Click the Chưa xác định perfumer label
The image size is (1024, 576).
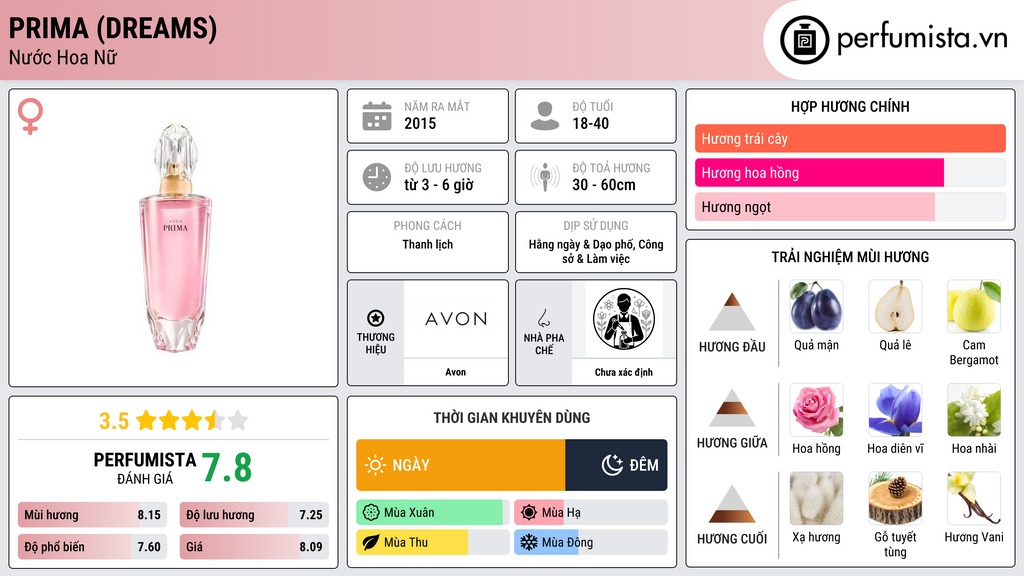624,372
